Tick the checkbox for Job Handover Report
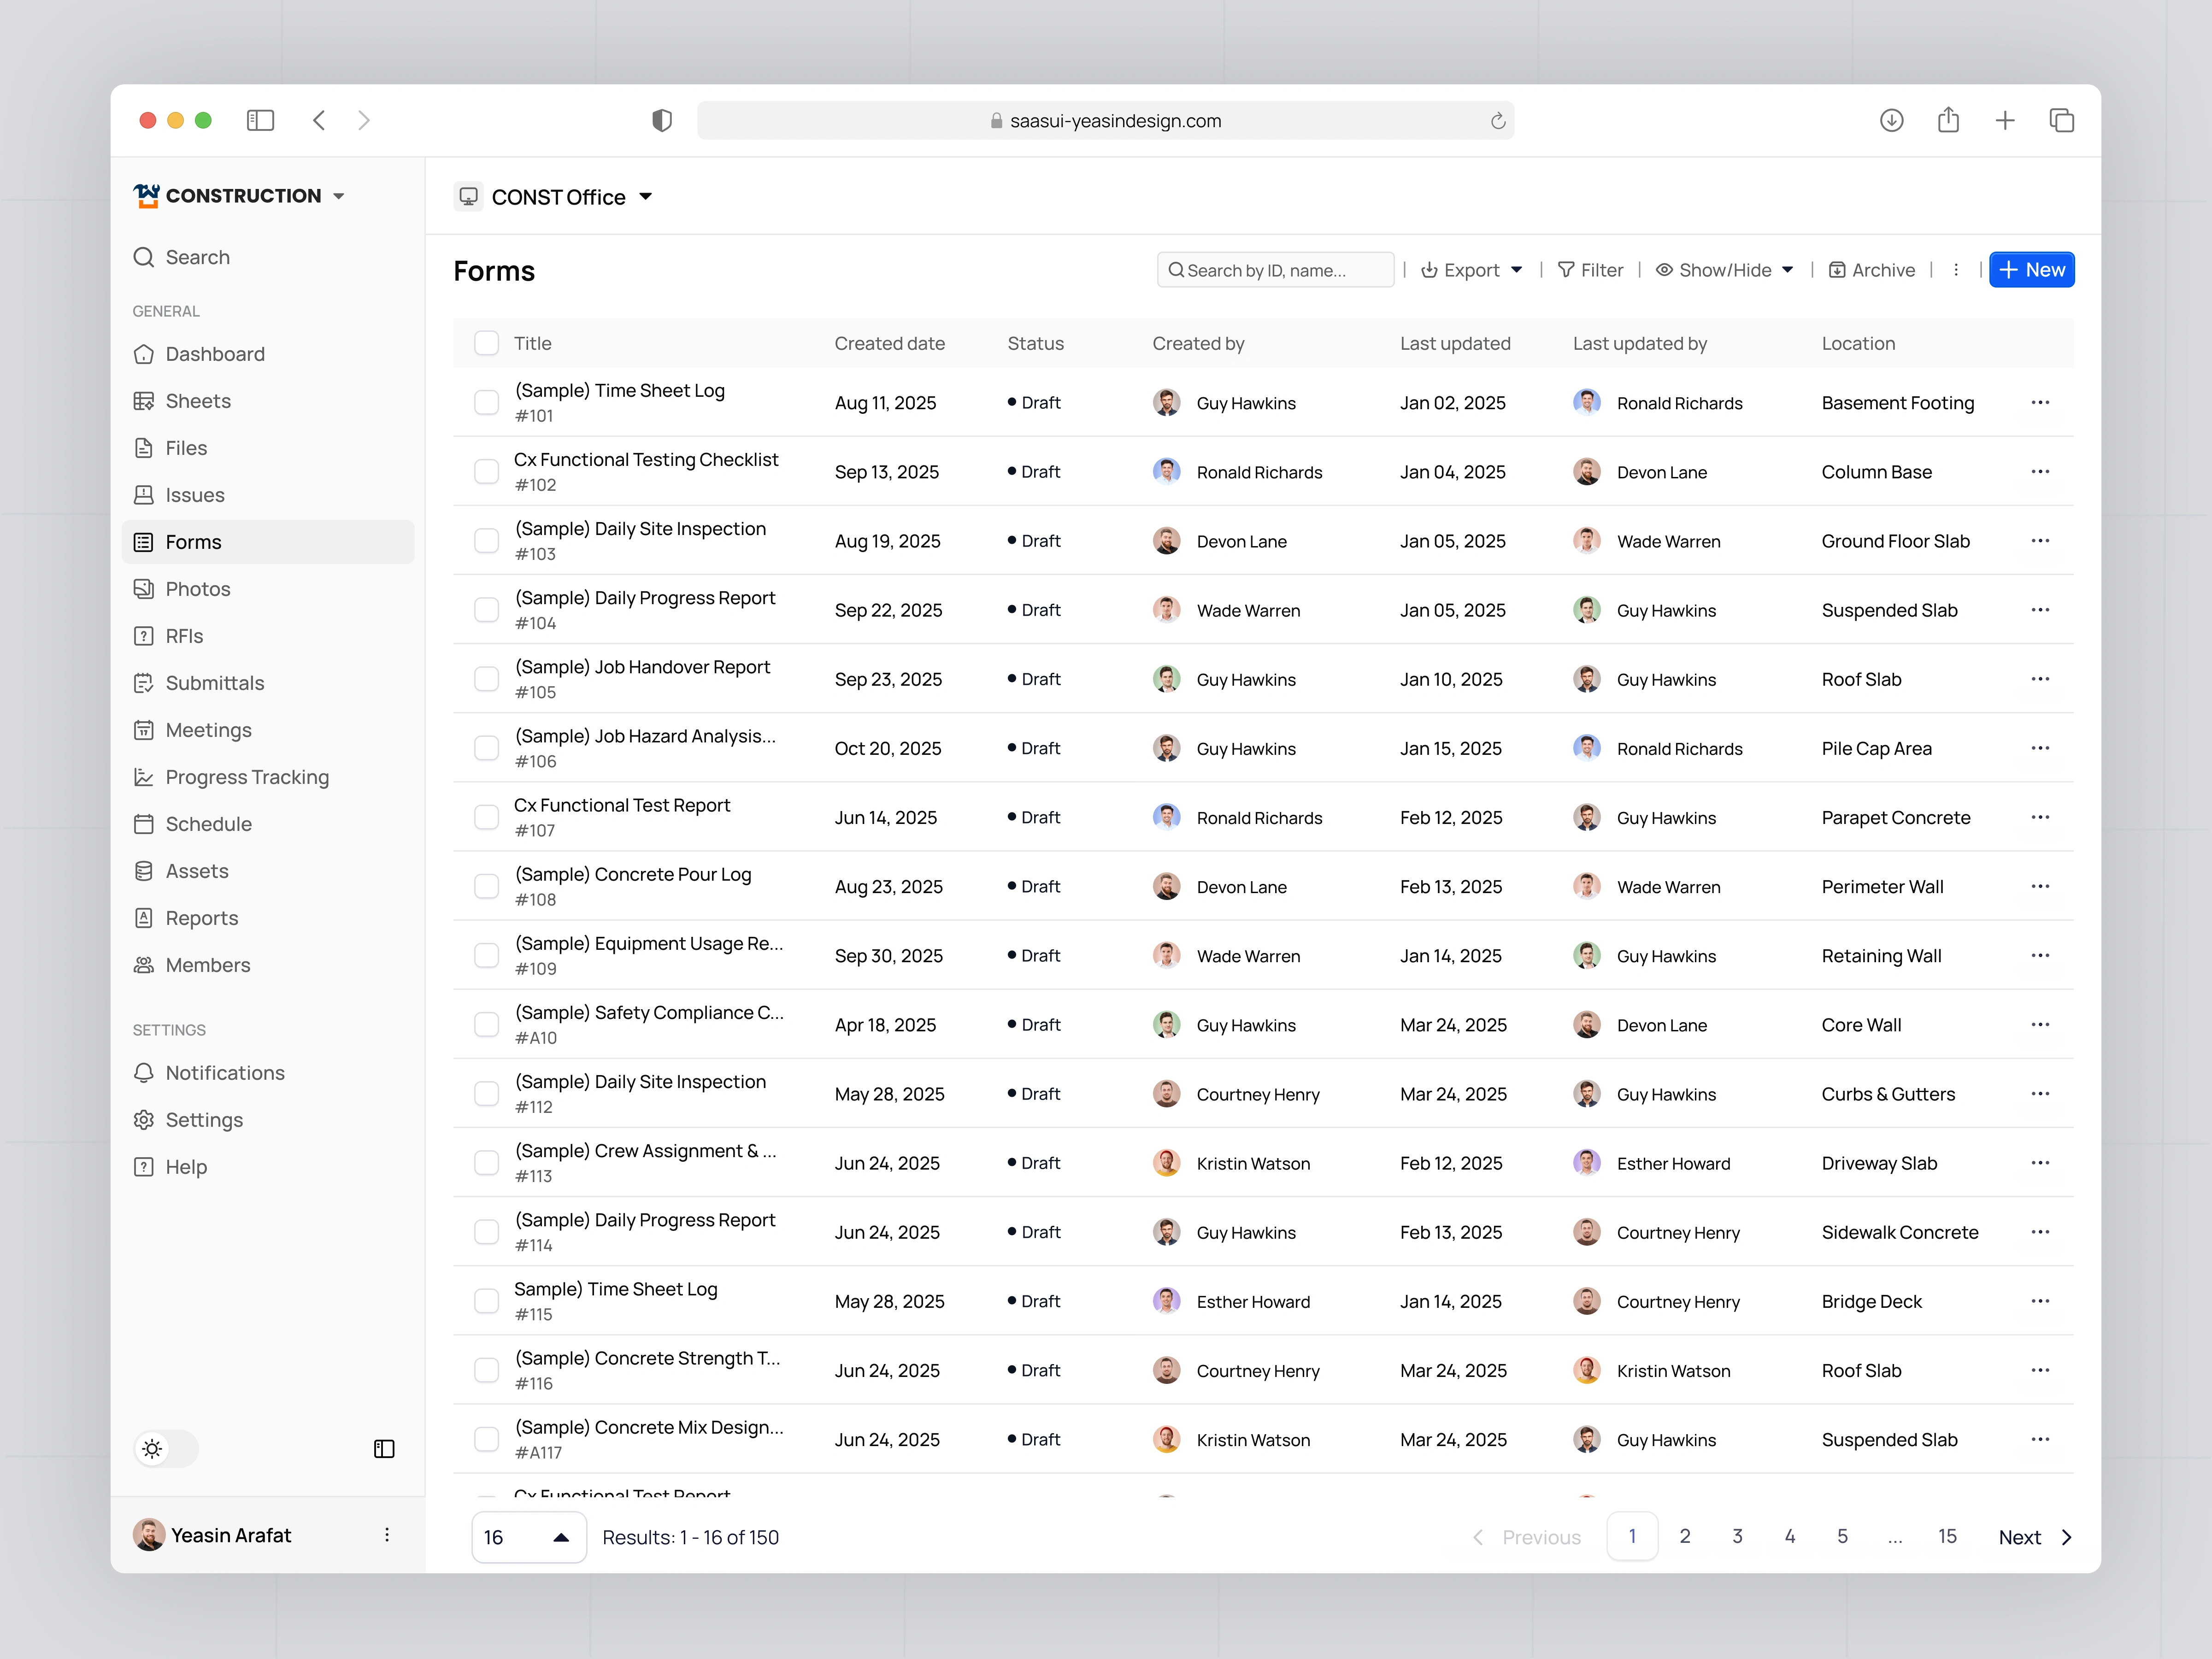Screen dimensions: 2212x1659 pos(486,679)
